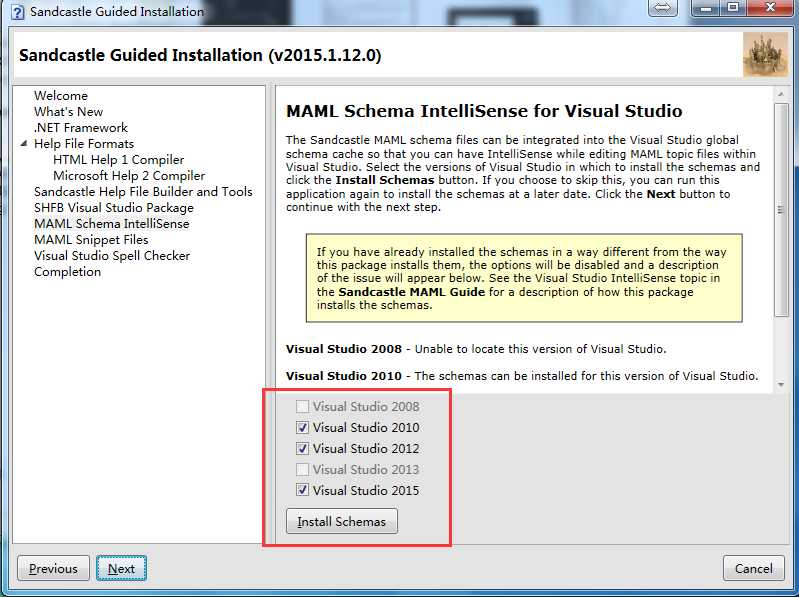Click the Install Schemas button
This screenshot has height=597, width=799.
pos(341,522)
